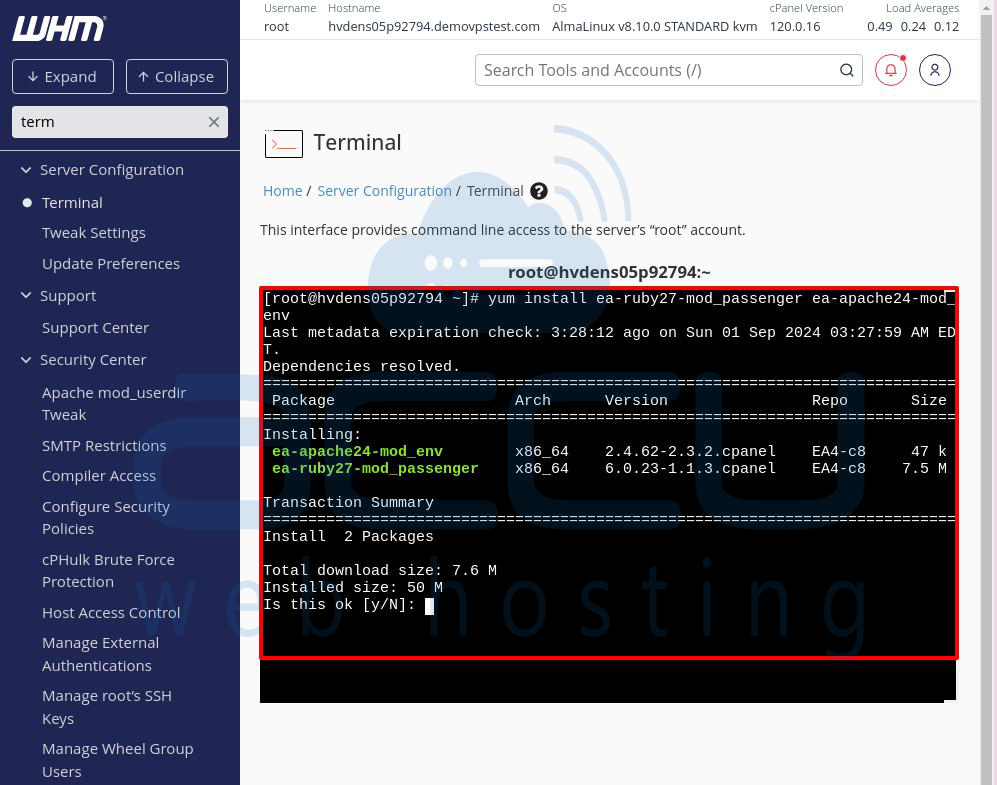Screen dimensions: 997x785
Task: Open Tweak Settings
Action: pos(93,233)
